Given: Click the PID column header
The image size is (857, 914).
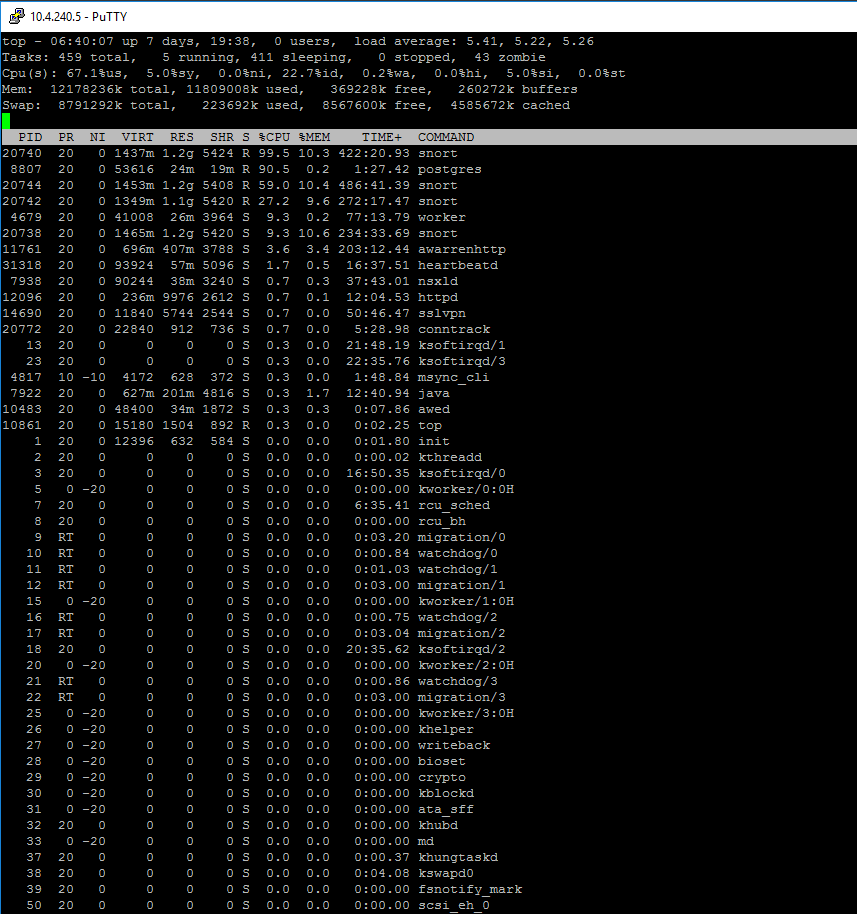Looking at the screenshot, I should (30, 137).
